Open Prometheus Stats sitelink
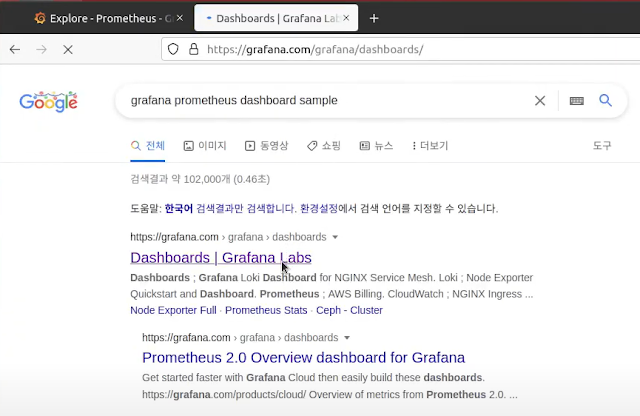Viewport: 640px width, 416px height. pos(266,310)
